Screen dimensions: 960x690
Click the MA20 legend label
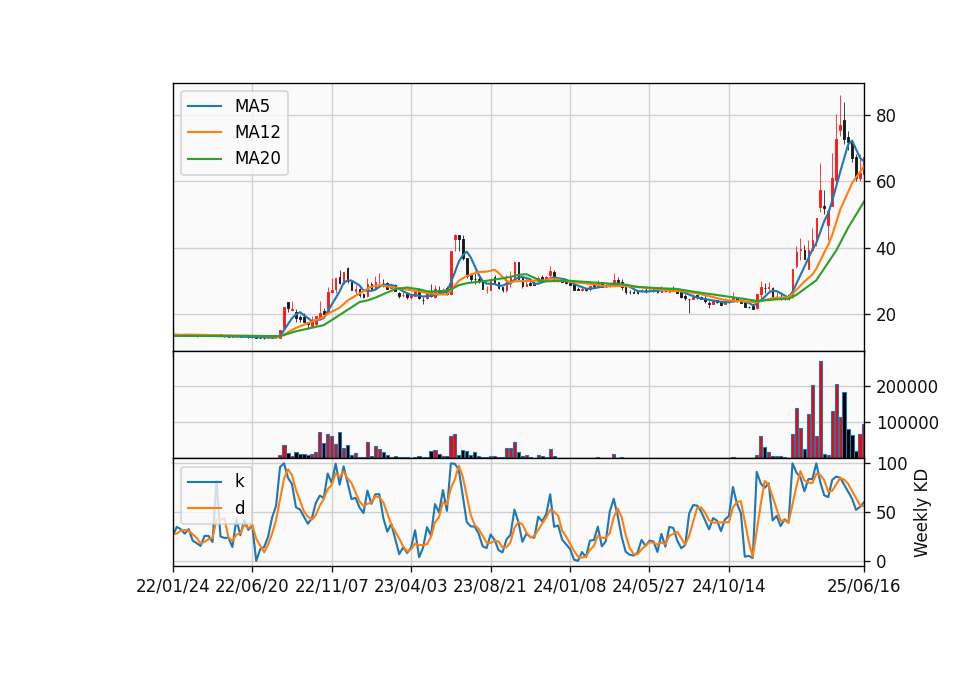coord(257,158)
